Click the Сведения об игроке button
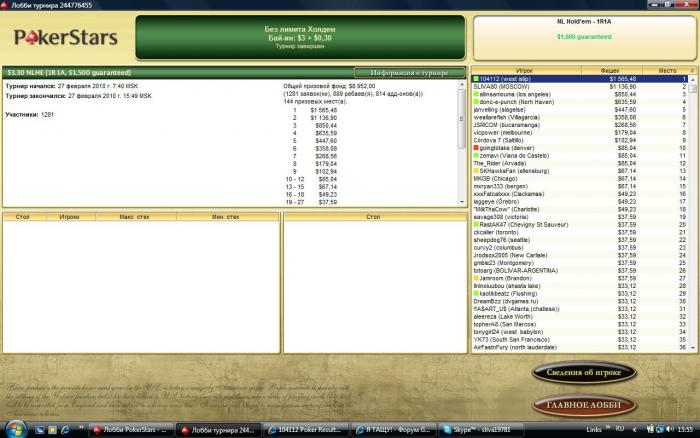The height and width of the screenshot is (438, 700). (x=583, y=372)
